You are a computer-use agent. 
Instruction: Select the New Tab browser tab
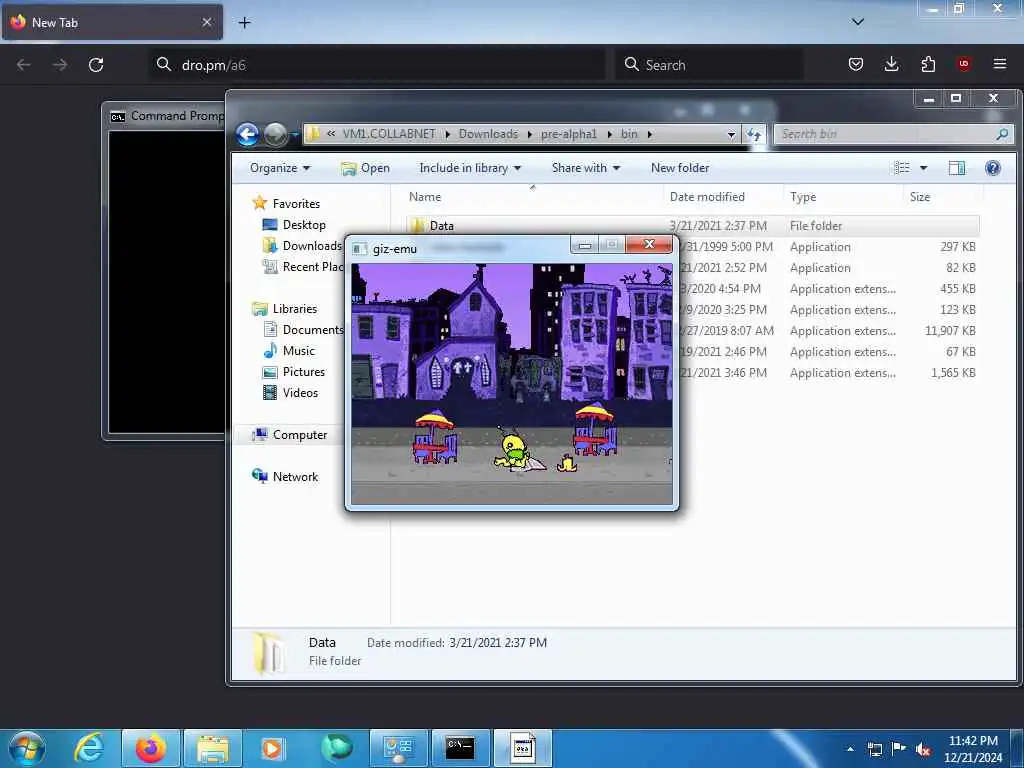112,22
